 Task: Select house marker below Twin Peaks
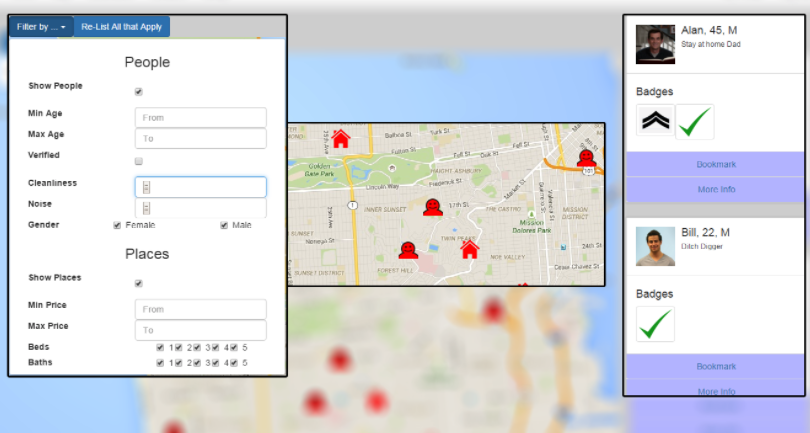click(x=470, y=249)
